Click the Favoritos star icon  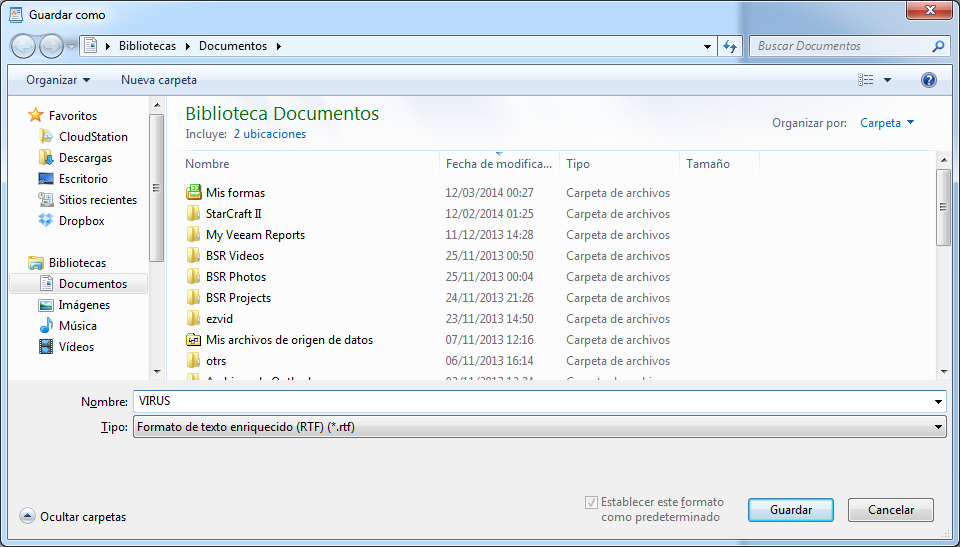coord(36,115)
